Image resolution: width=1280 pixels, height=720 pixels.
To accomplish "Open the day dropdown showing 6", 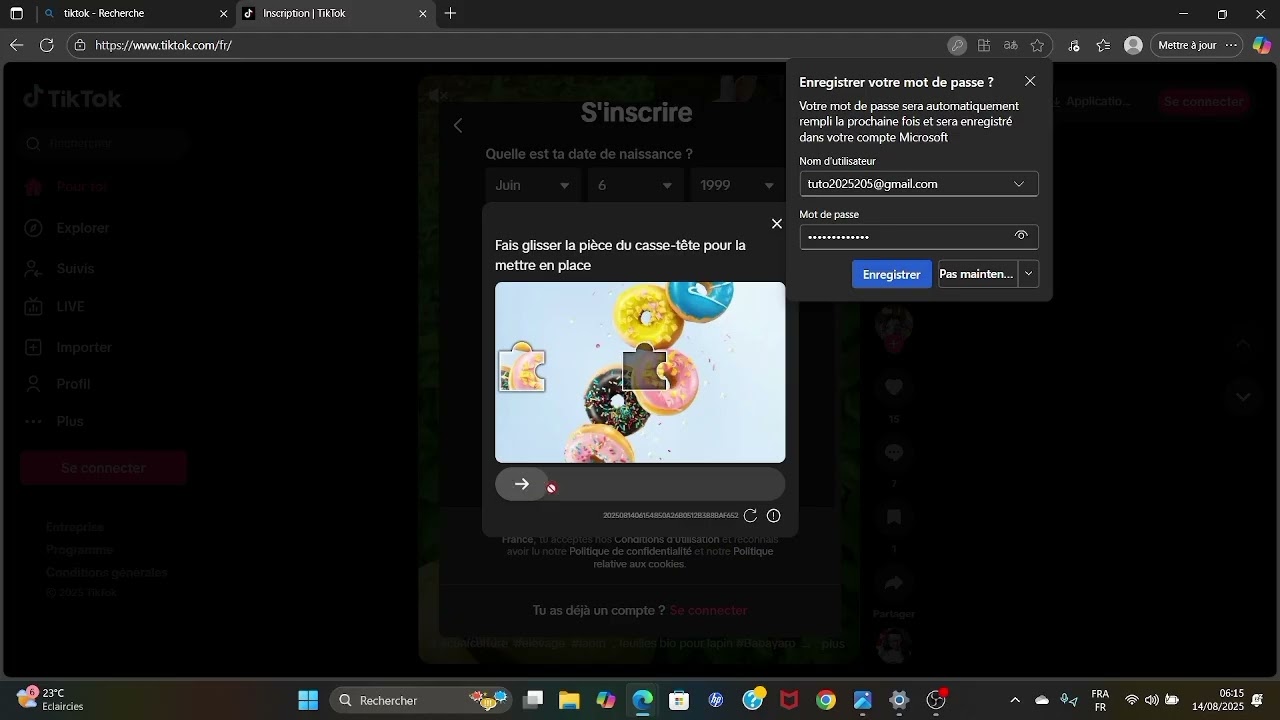I will 635,185.
